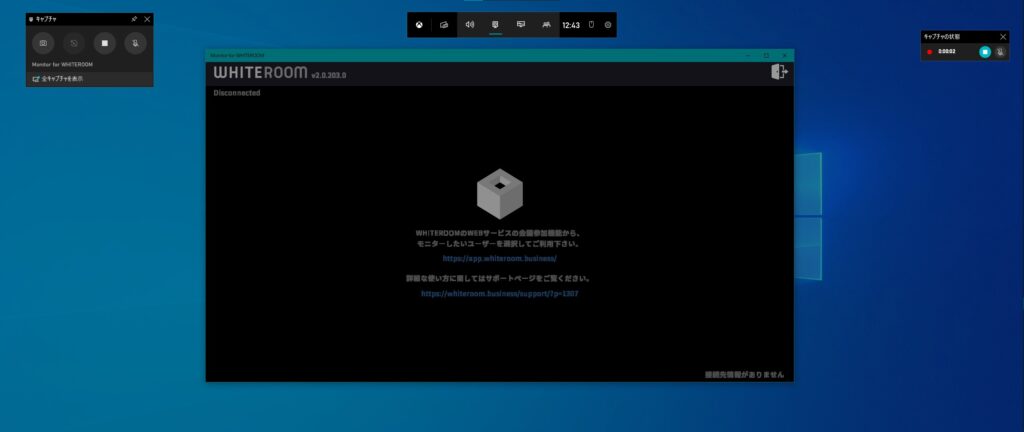The height and width of the screenshot is (432, 1024).
Task: Toggle the Capture widget icon on Game Bar
Action: (x=495, y=25)
